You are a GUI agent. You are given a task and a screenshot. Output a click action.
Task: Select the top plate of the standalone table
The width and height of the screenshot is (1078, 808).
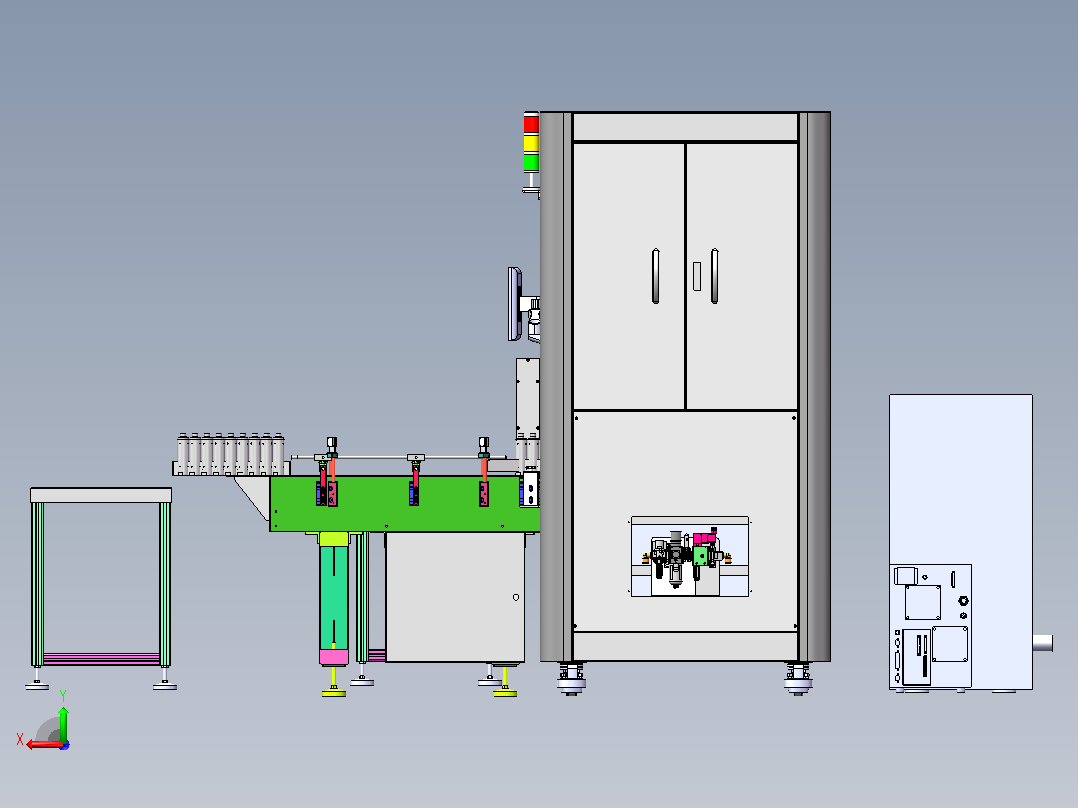point(101,495)
